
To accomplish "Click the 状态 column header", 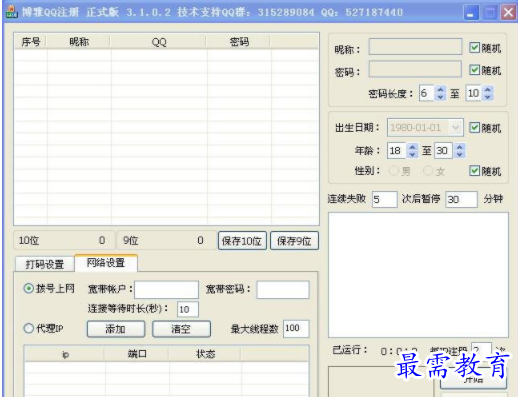I will tap(205, 354).
